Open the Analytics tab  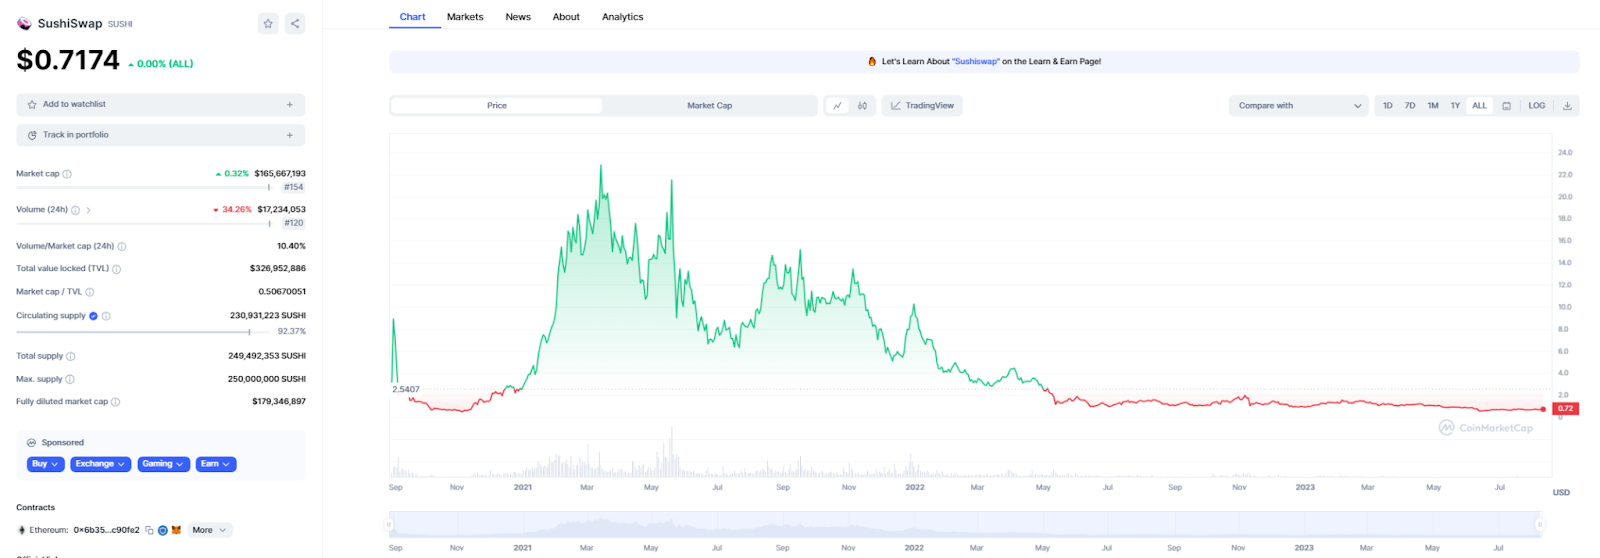coord(622,17)
